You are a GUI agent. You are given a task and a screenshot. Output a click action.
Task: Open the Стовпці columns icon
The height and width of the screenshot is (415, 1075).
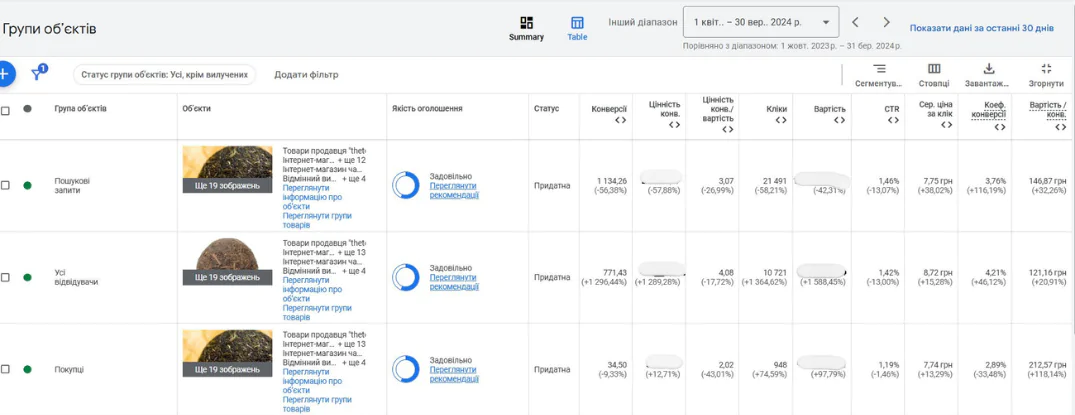934,75
